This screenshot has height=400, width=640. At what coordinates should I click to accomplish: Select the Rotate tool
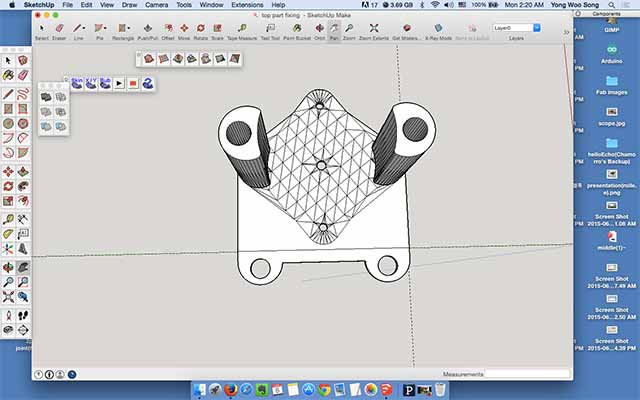pyautogui.click(x=200, y=31)
